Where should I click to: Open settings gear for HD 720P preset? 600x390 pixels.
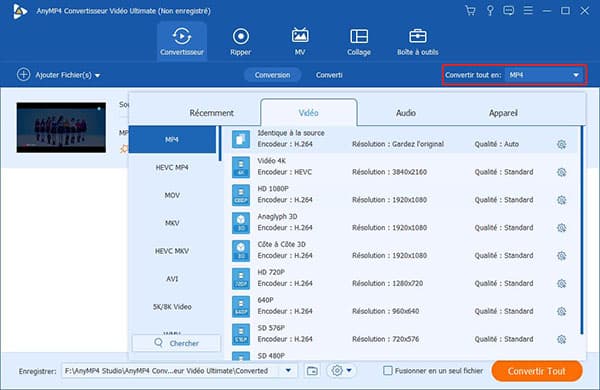(561, 284)
